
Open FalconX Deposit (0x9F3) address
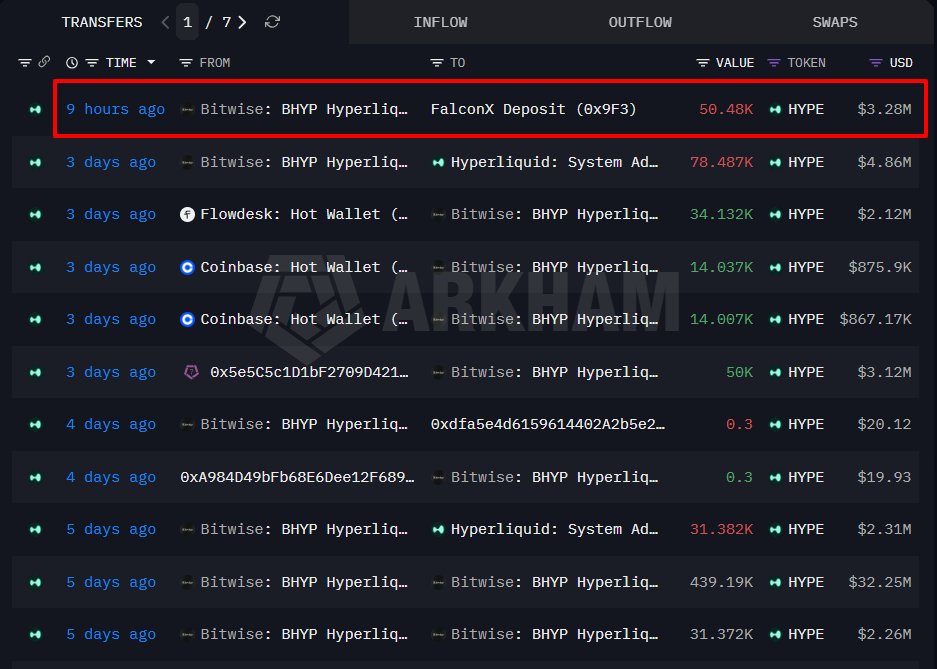[x=533, y=109]
